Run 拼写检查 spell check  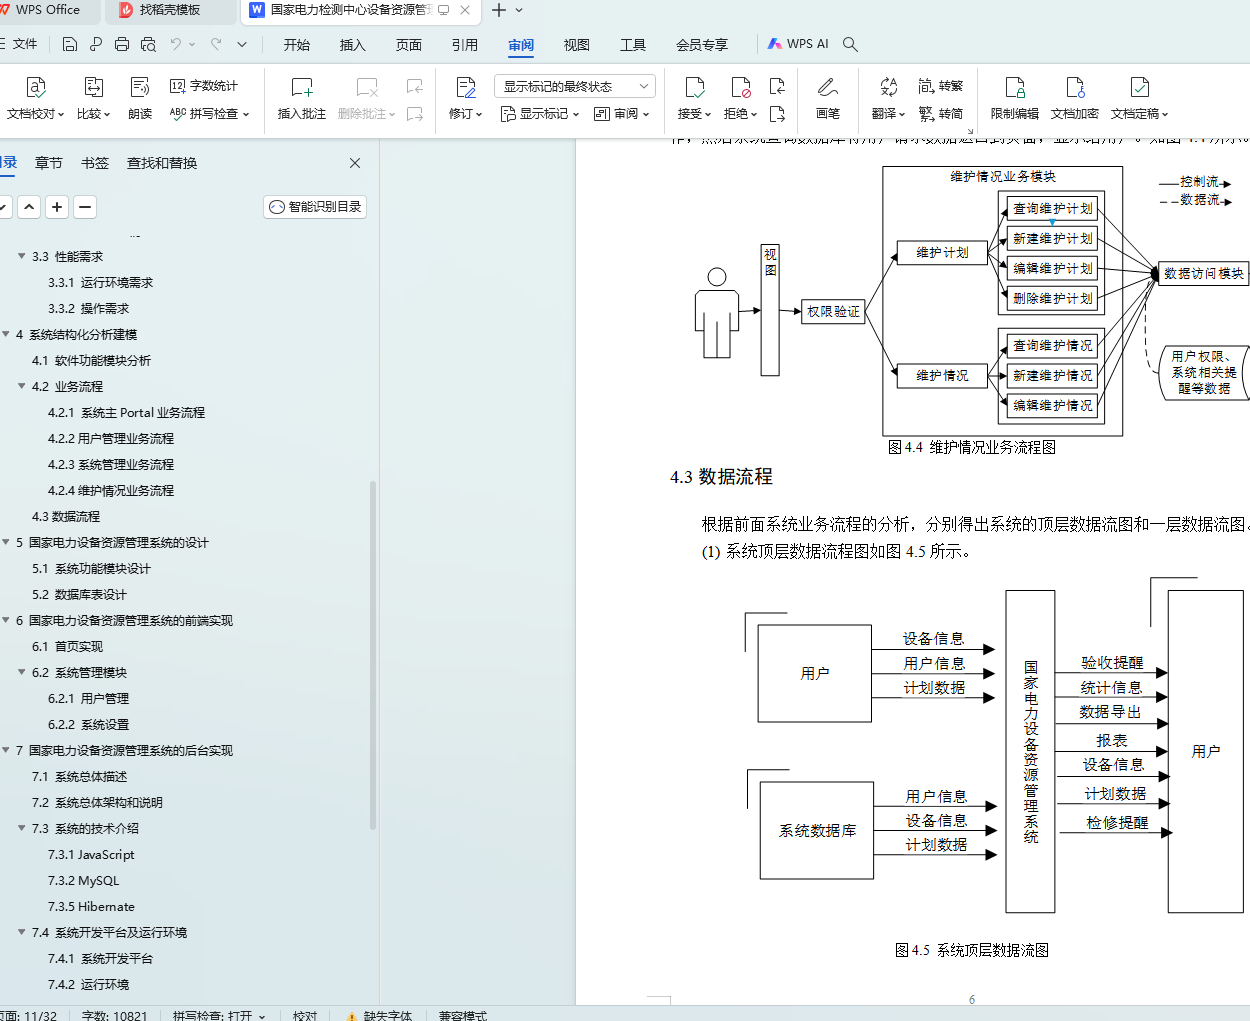(209, 114)
